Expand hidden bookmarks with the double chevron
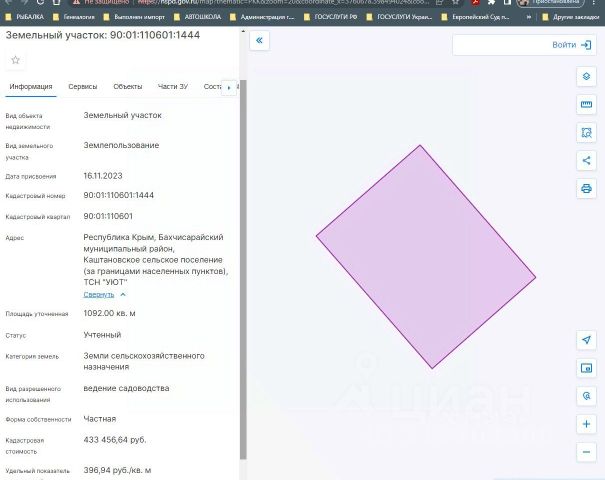This screenshot has height=480, width=605. point(528,17)
